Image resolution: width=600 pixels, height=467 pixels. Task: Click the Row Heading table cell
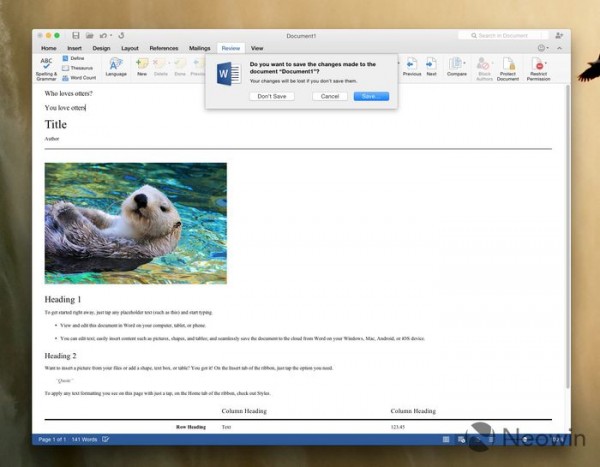[x=191, y=427]
